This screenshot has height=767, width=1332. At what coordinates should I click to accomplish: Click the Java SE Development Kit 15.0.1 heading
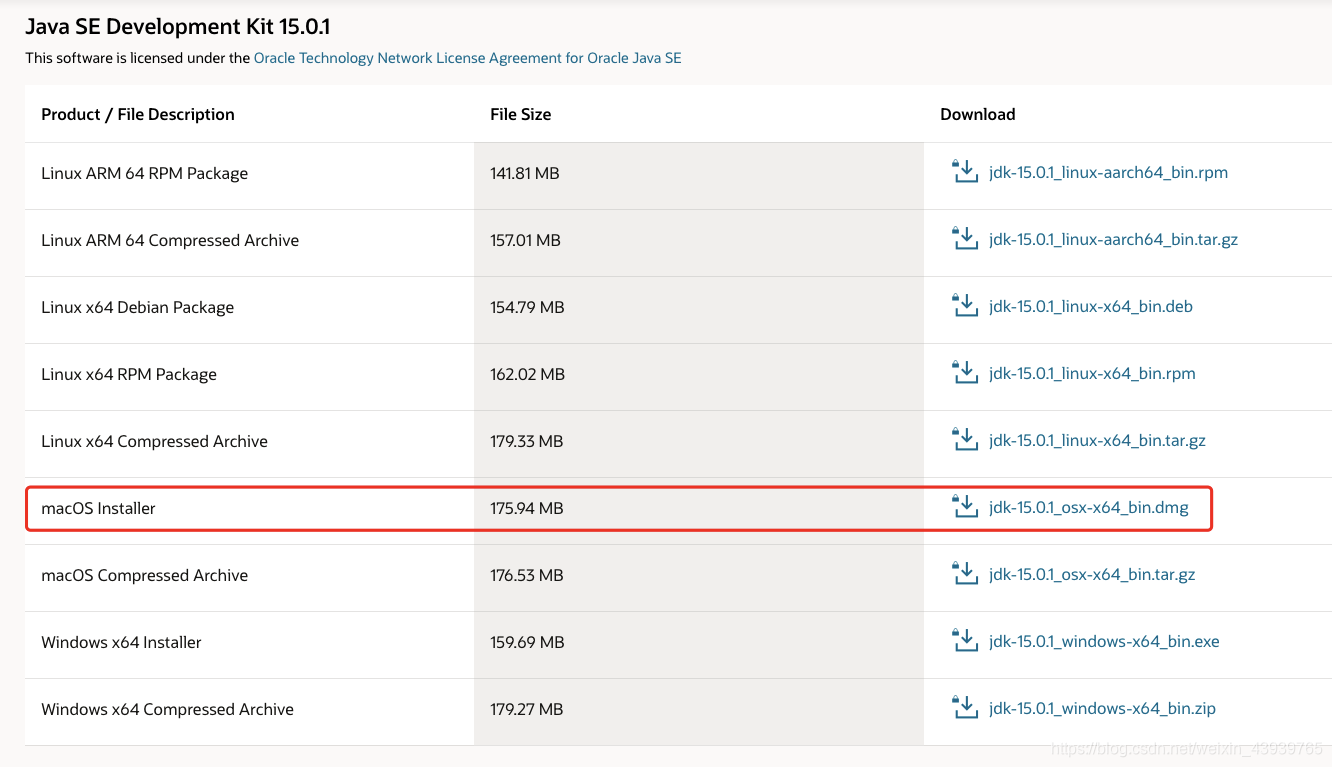178,26
